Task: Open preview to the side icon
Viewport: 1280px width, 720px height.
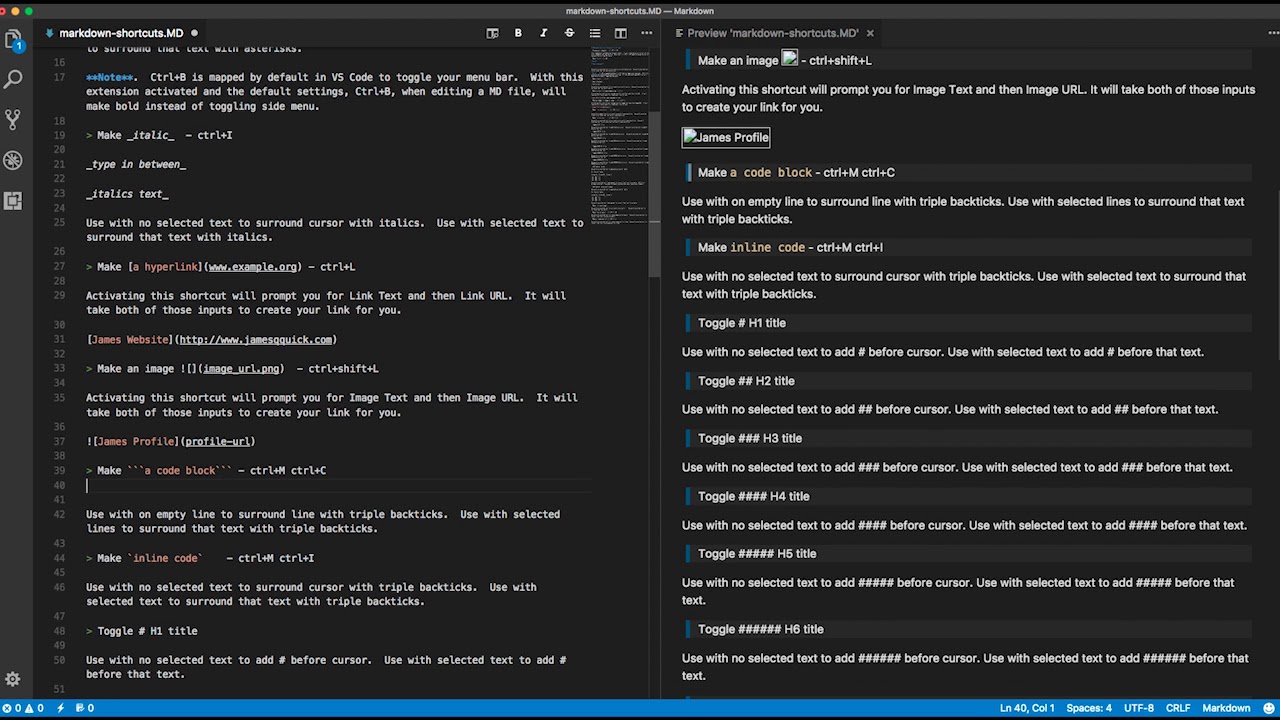Action: [492, 33]
